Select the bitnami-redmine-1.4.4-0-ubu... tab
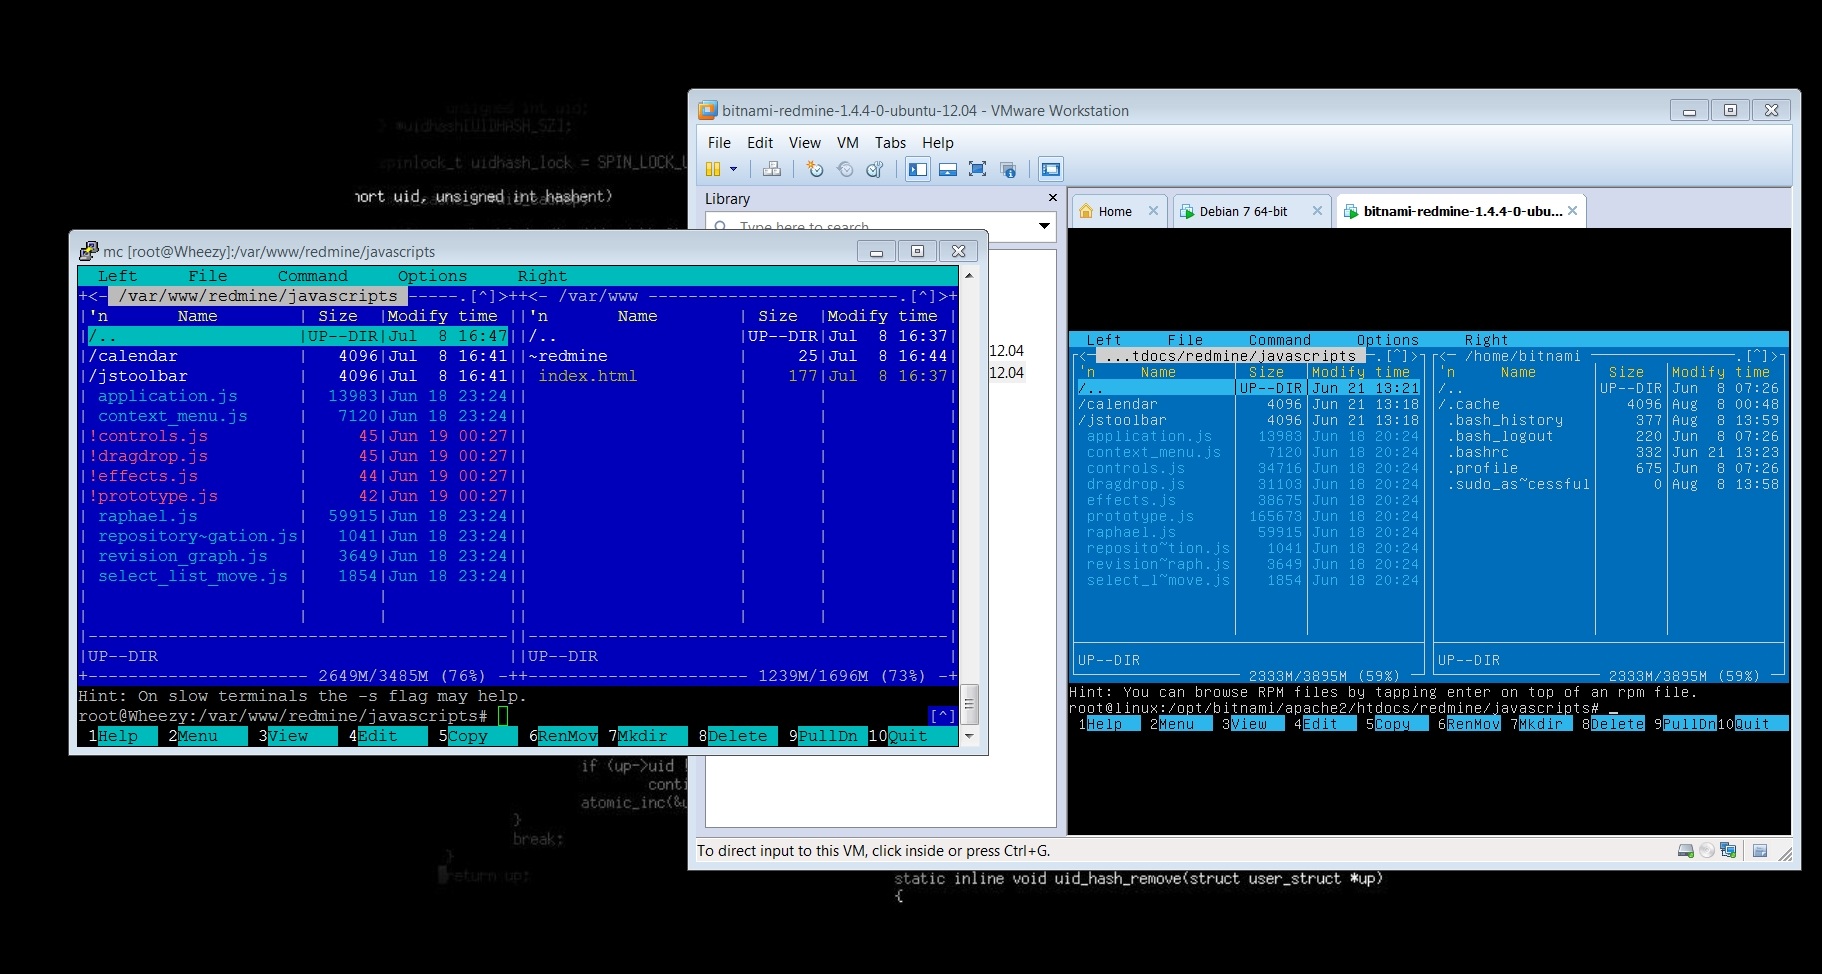The image size is (1822, 974). point(1463,211)
